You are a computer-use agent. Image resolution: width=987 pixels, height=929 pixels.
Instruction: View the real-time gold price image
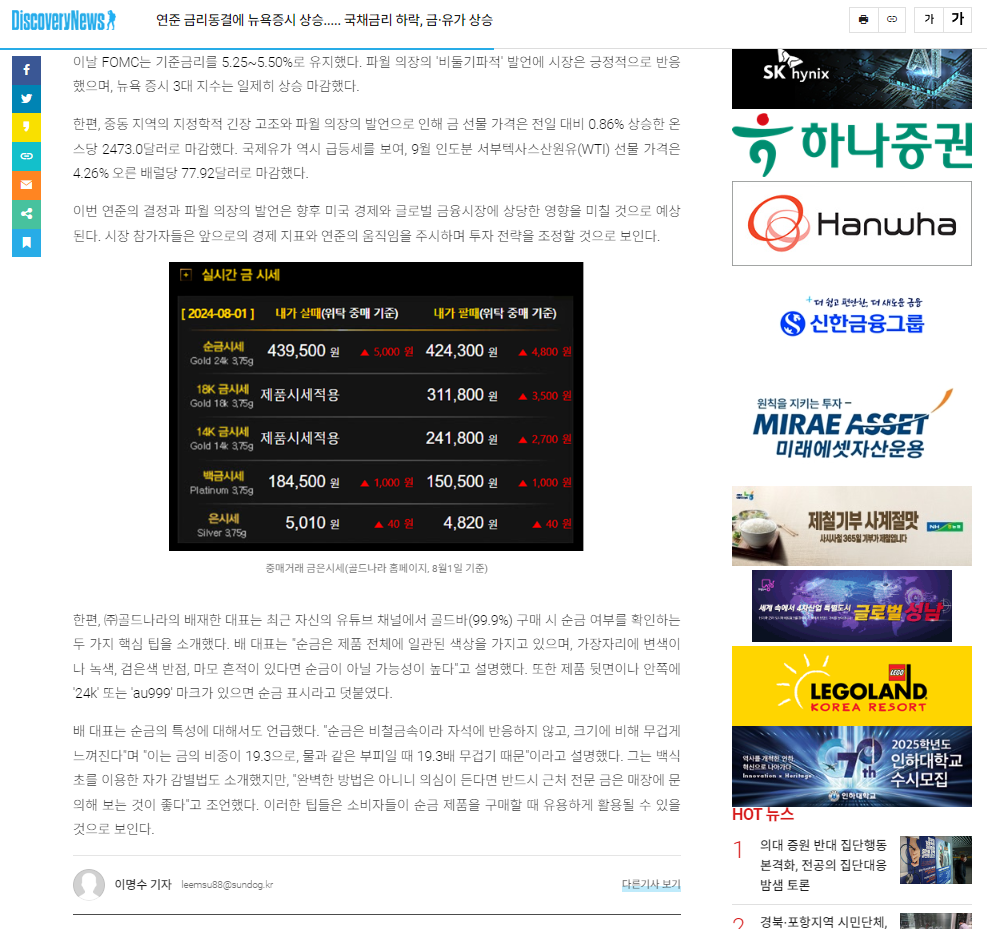[x=375, y=407]
